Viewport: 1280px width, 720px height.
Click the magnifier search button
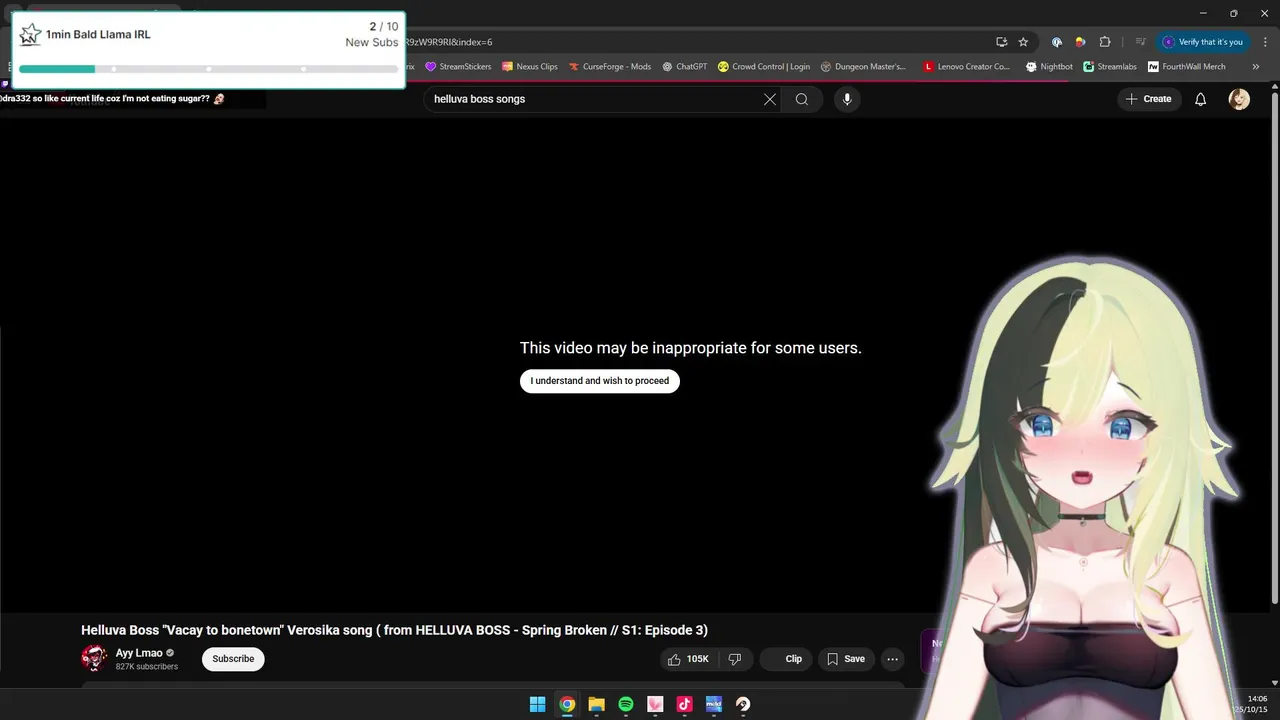coord(802,99)
